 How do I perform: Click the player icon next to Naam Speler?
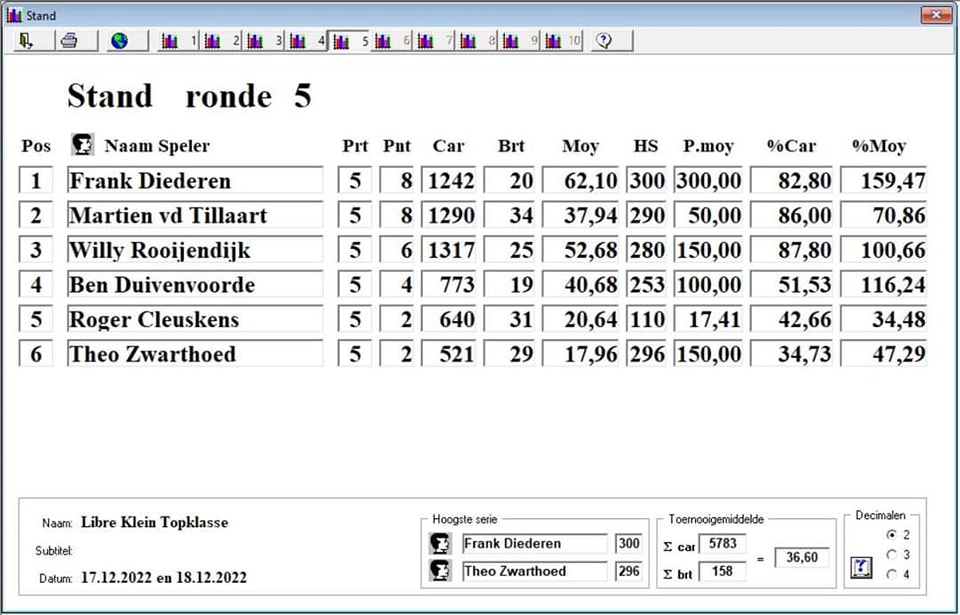click(x=82, y=145)
